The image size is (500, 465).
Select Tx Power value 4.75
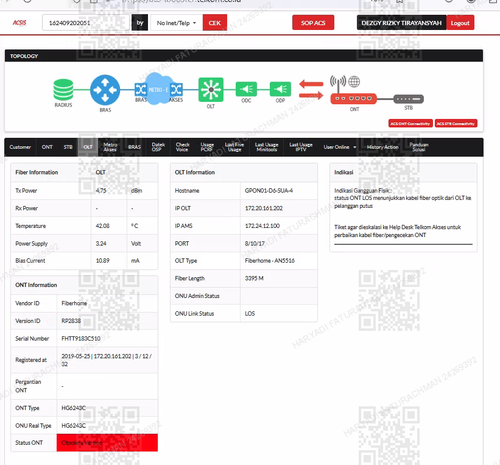pos(101,191)
